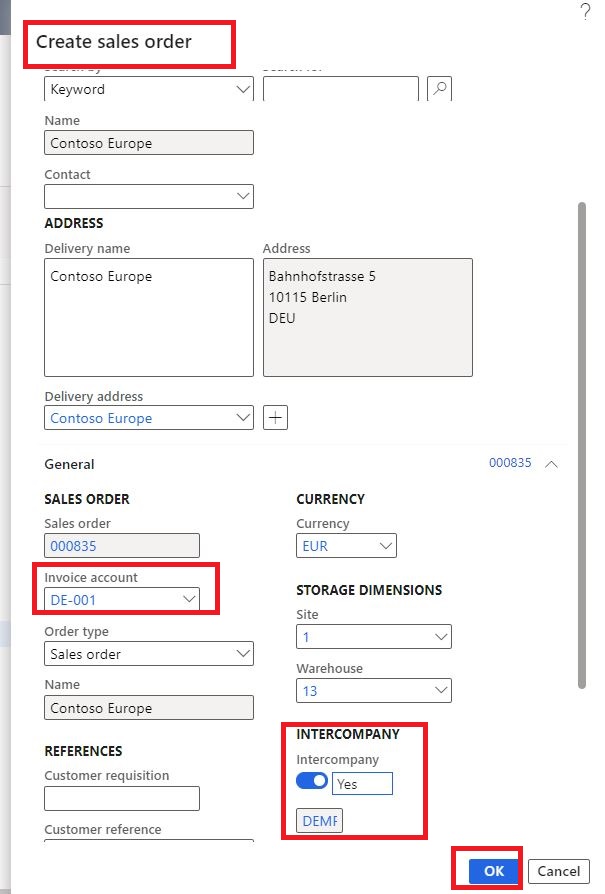Image resolution: width=605 pixels, height=894 pixels.
Task: Click the plus icon beside Delivery address
Action: tap(275, 418)
